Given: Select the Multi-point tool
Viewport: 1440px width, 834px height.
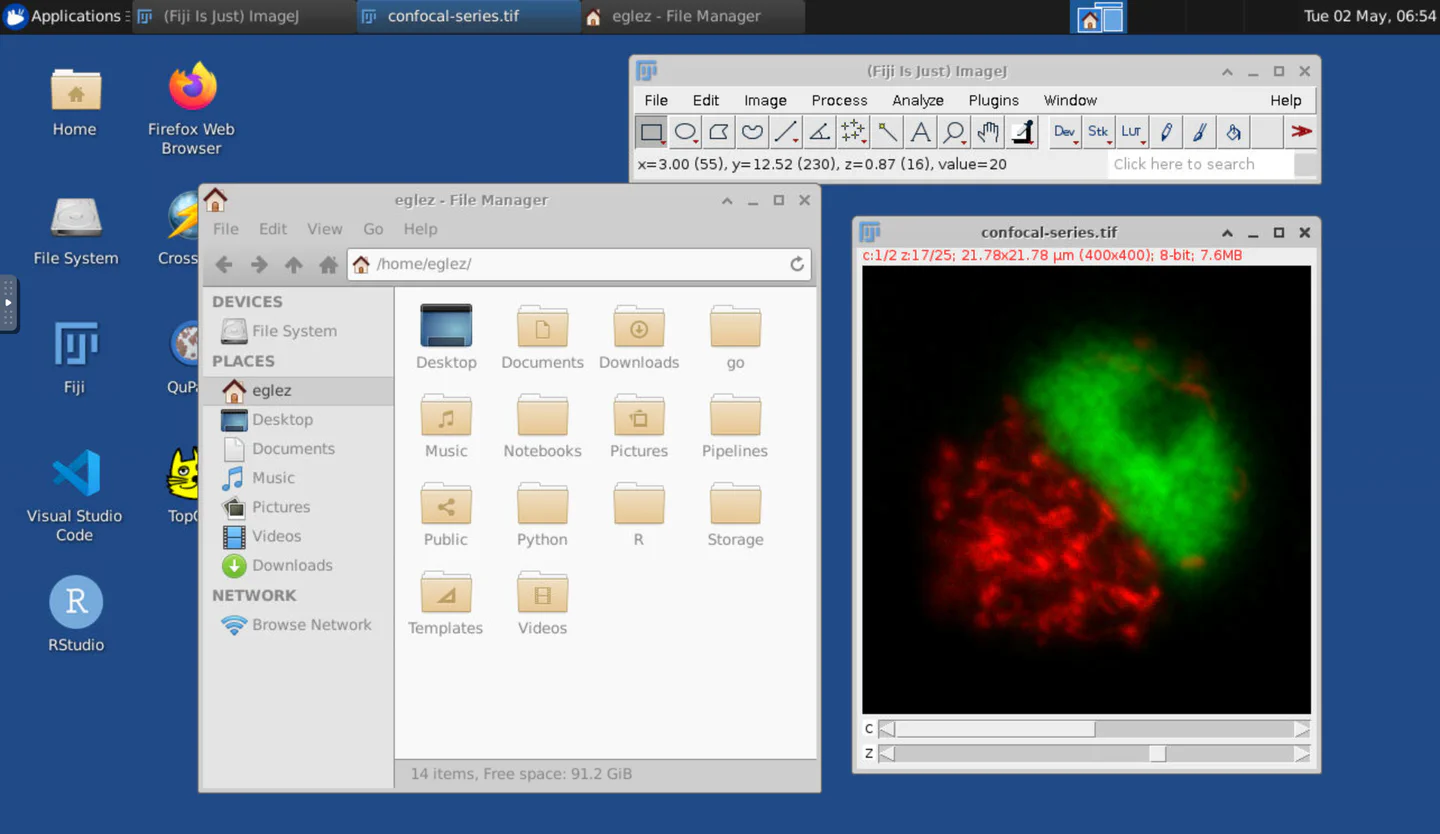Looking at the screenshot, I should pos(853,132).
